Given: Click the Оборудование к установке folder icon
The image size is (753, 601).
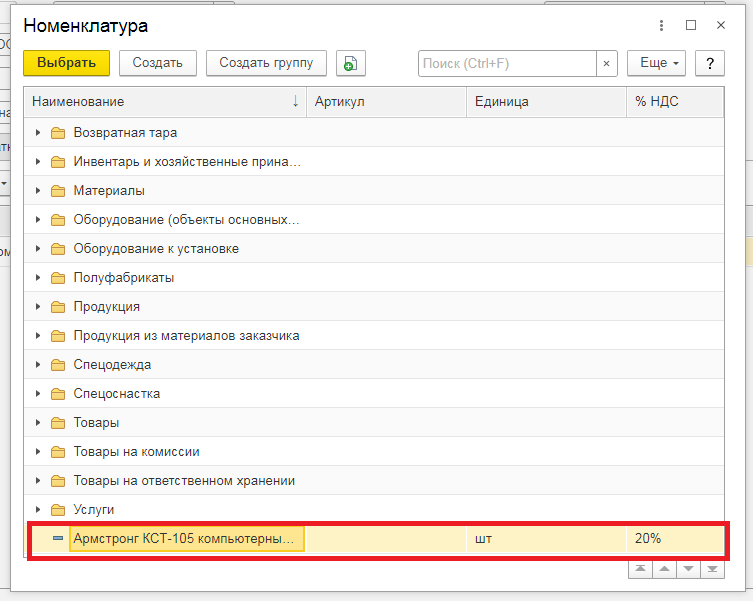Looking at the screenshot, I should click(x=58, y=249).
